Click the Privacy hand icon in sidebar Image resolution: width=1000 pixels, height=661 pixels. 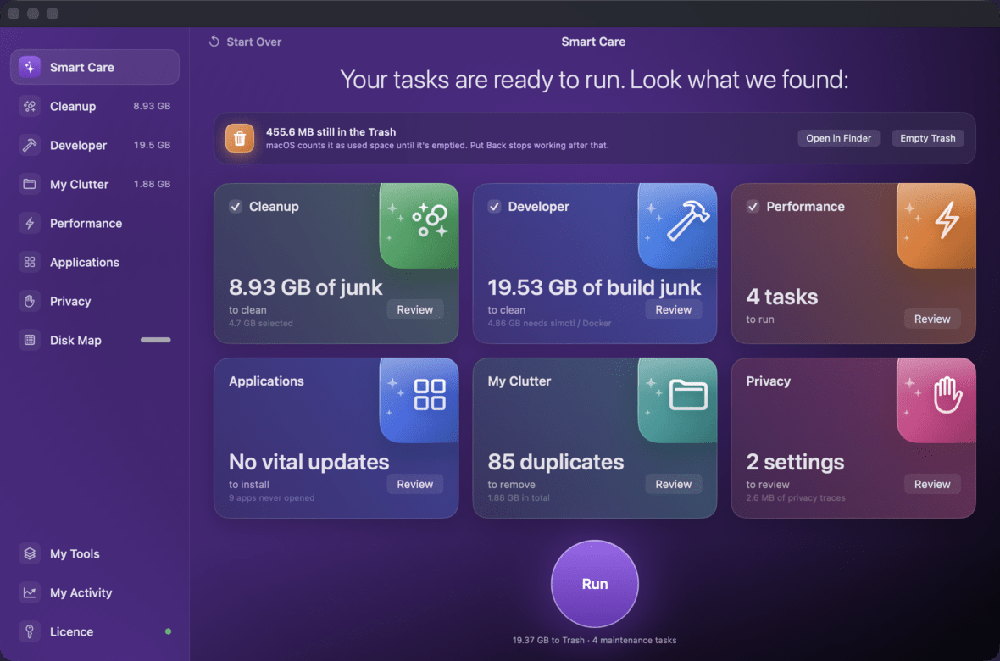pos(29,301)
